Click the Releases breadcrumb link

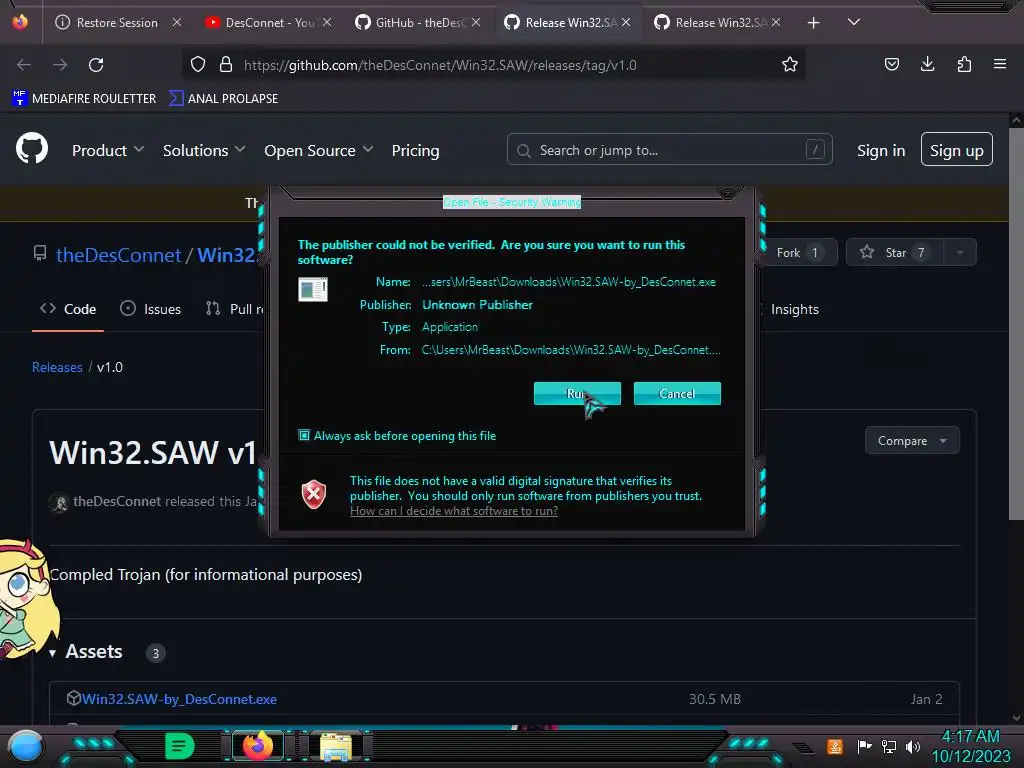[57, 367]
